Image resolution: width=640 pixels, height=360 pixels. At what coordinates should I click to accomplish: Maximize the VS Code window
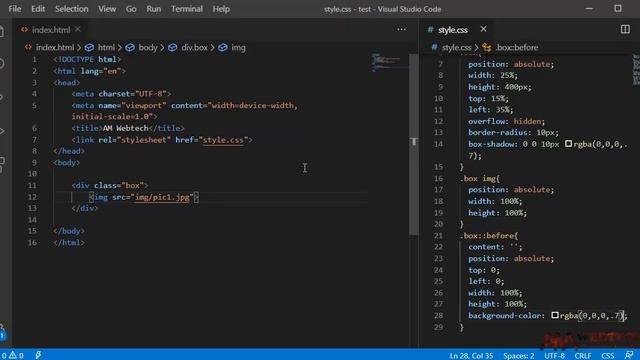(x=618, y=9)
